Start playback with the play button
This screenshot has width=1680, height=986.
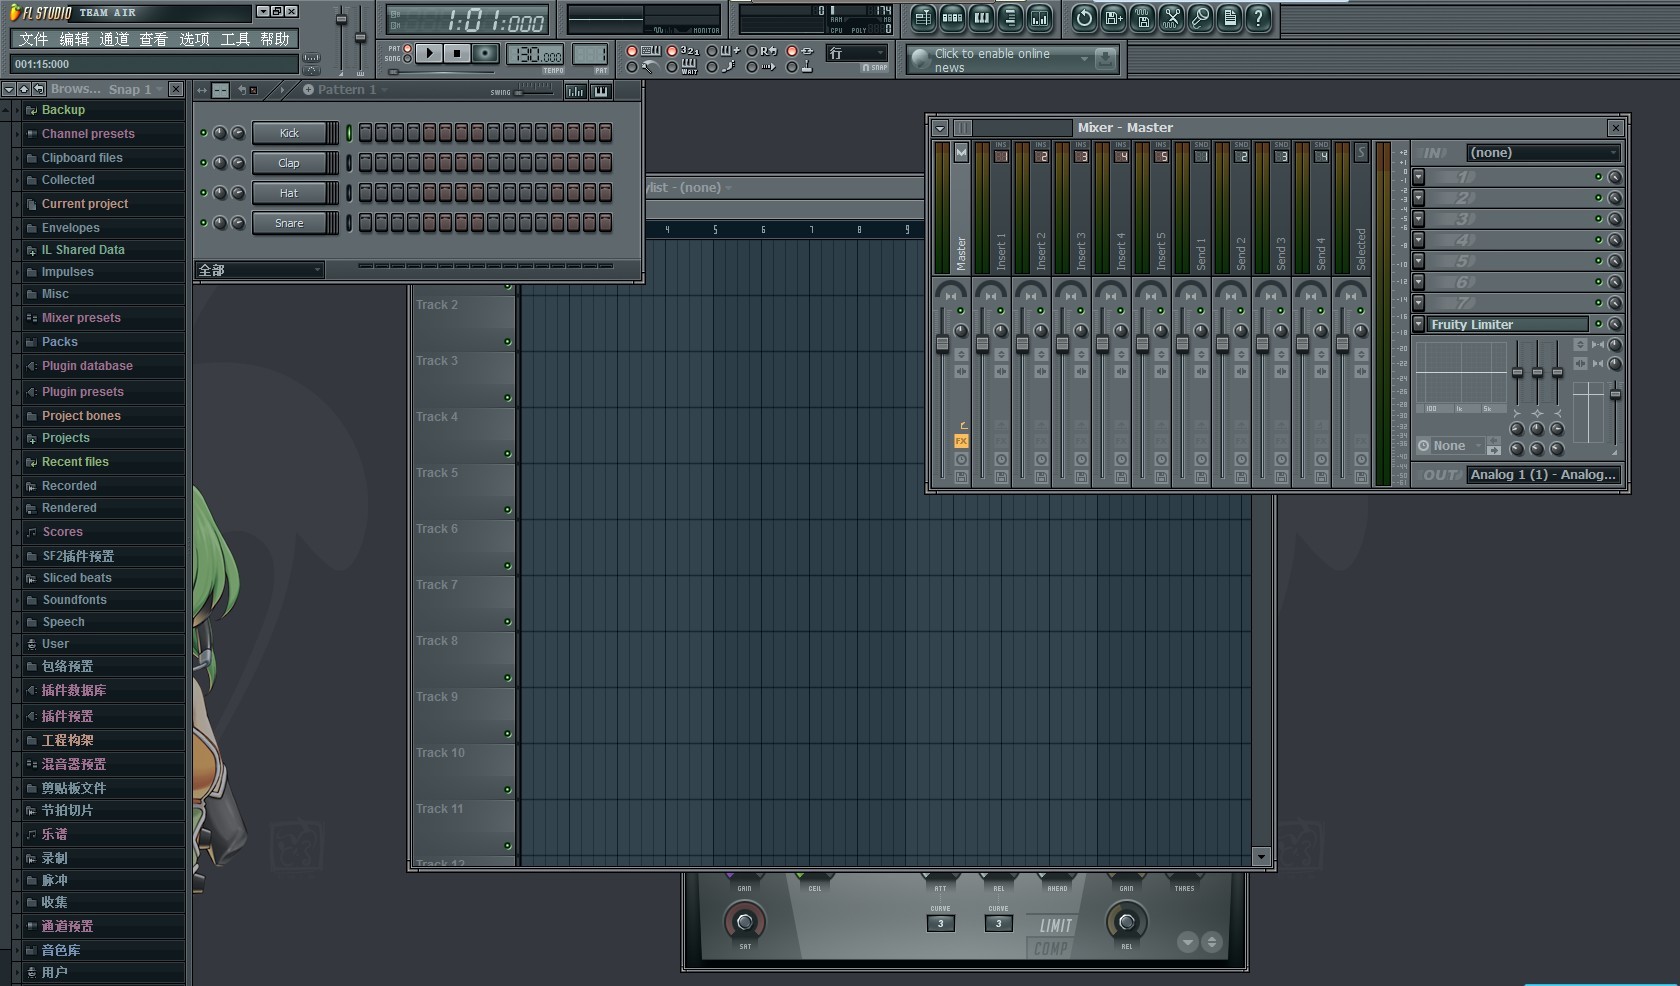point(428,53)
